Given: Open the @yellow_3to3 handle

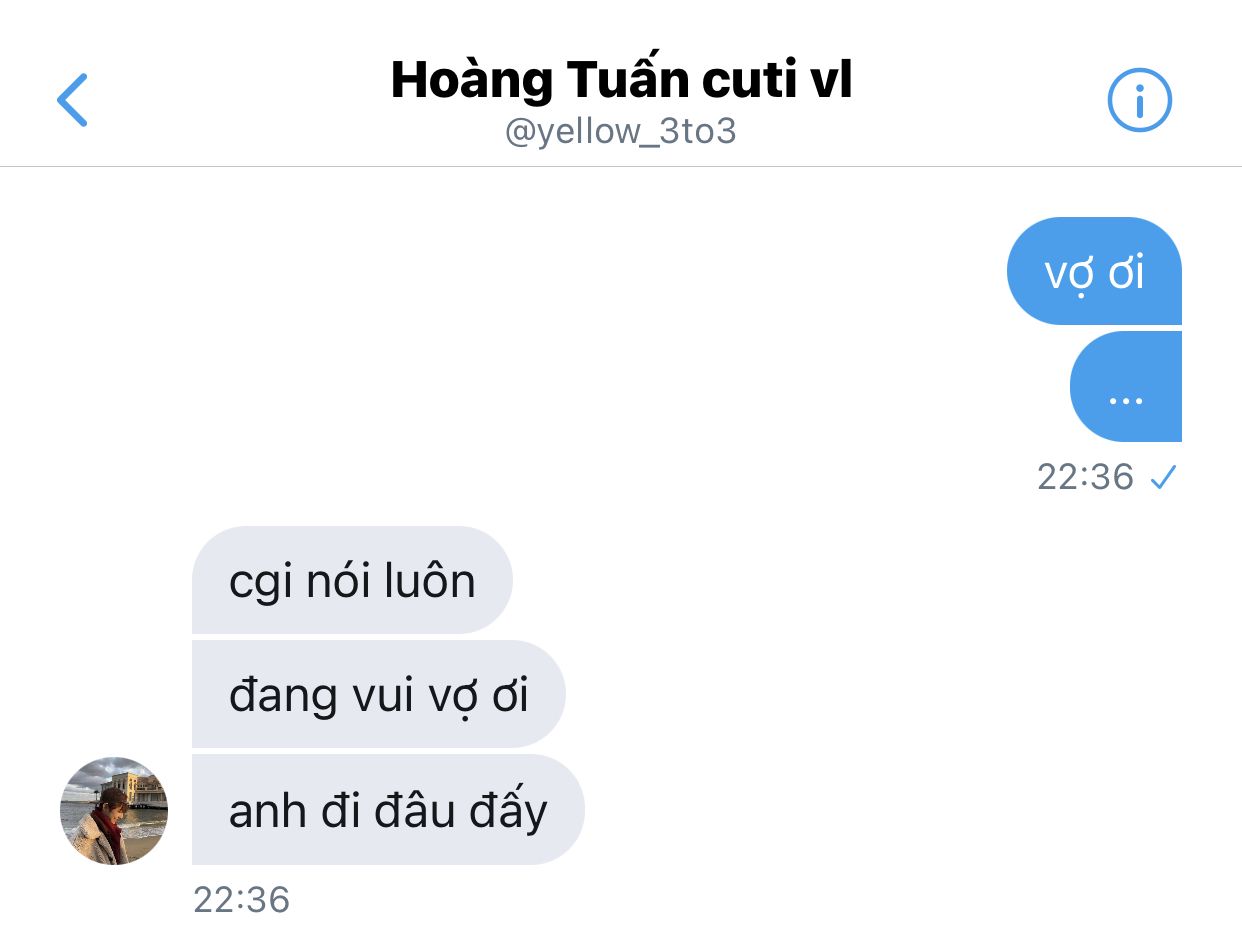Looking at the screenshot, I should [621, 132].
